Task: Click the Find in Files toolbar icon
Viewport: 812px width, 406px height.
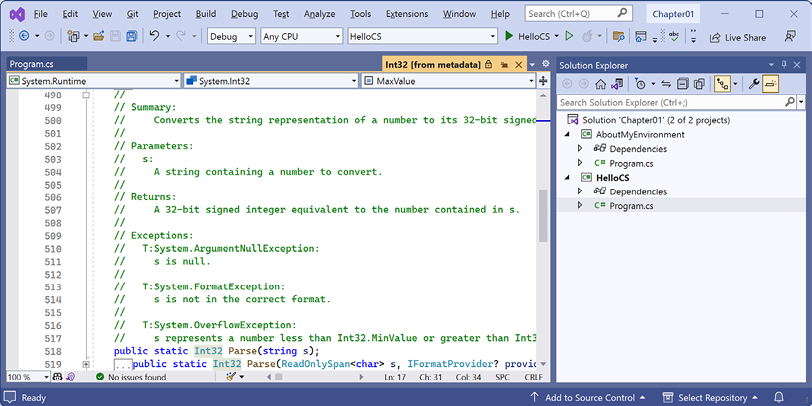Action: click(618, 36)
